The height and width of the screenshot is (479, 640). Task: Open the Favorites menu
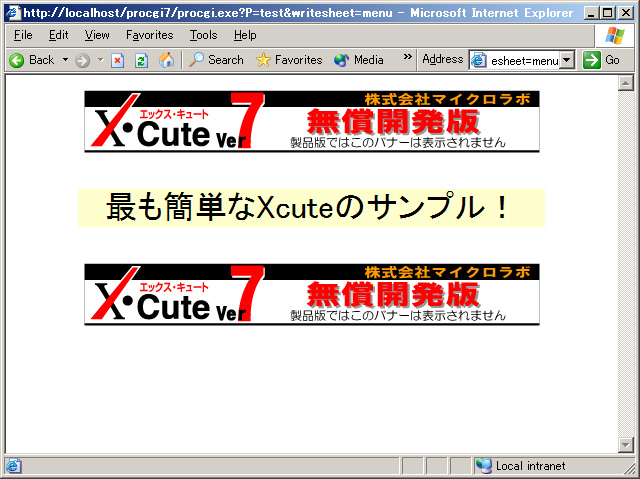(x=150, y=35)
